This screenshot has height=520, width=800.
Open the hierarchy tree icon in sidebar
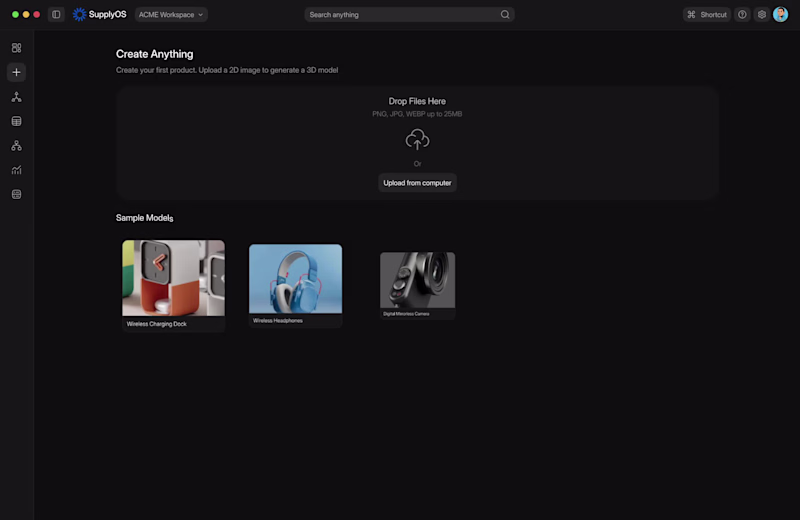point(16,96)
